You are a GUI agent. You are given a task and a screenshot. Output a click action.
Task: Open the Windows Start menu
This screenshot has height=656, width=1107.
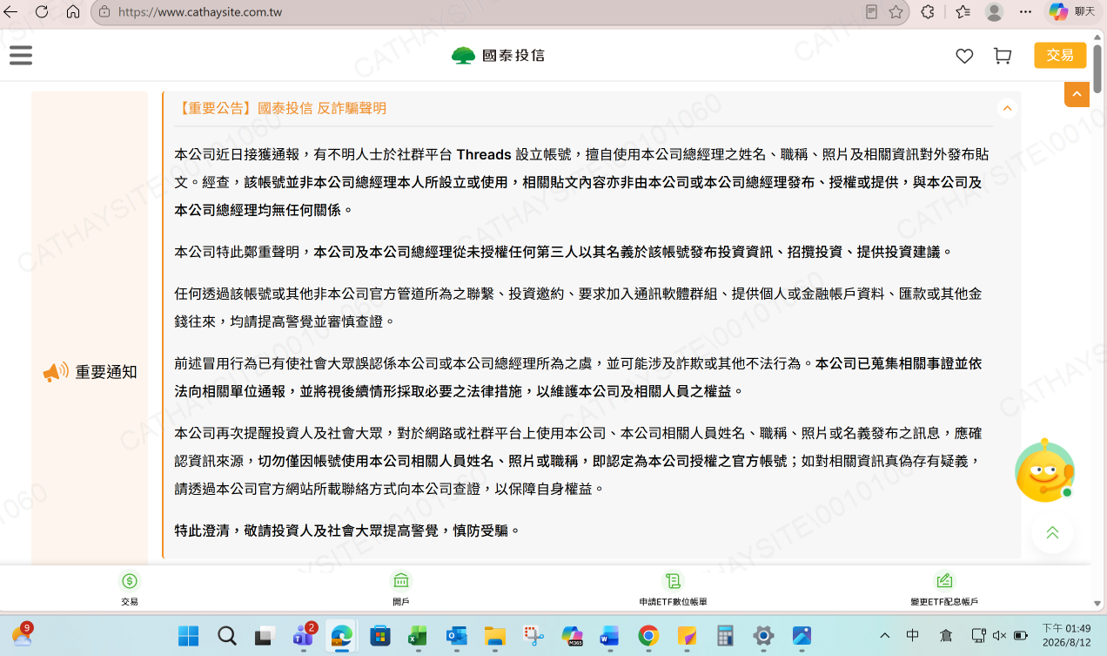(x=189, y=636)
